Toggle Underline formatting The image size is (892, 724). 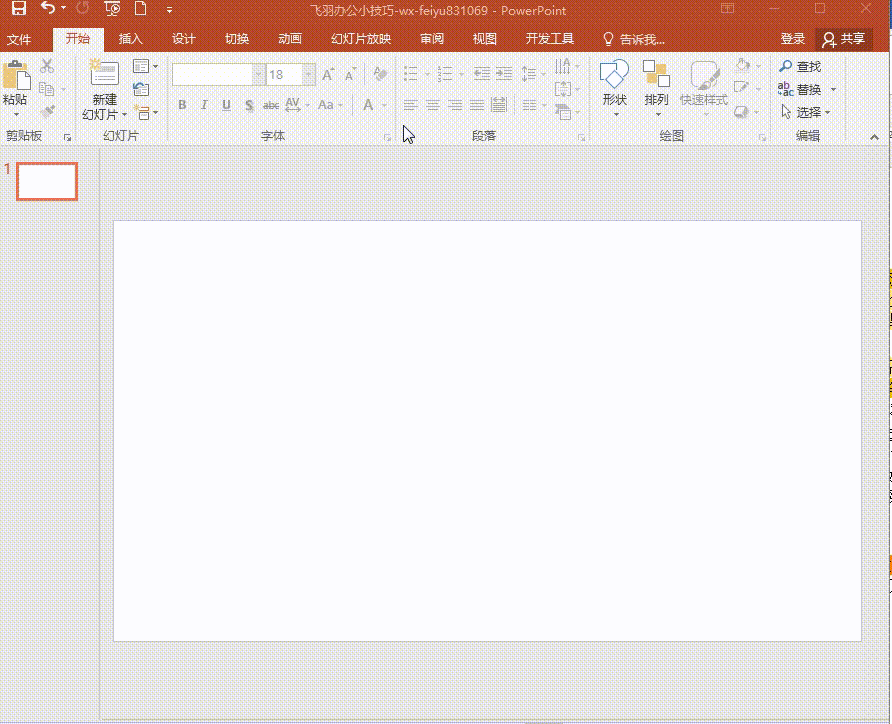pyautogui.click(x=226, y=105)
